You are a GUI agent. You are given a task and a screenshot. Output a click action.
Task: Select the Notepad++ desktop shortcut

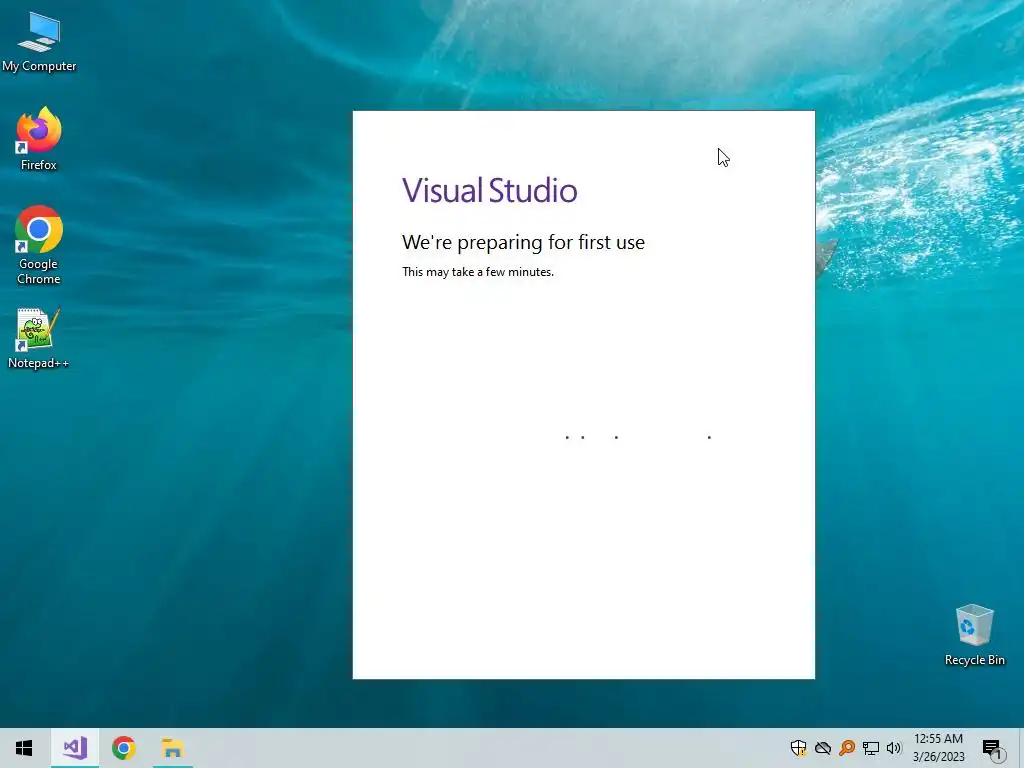(38, 338)
